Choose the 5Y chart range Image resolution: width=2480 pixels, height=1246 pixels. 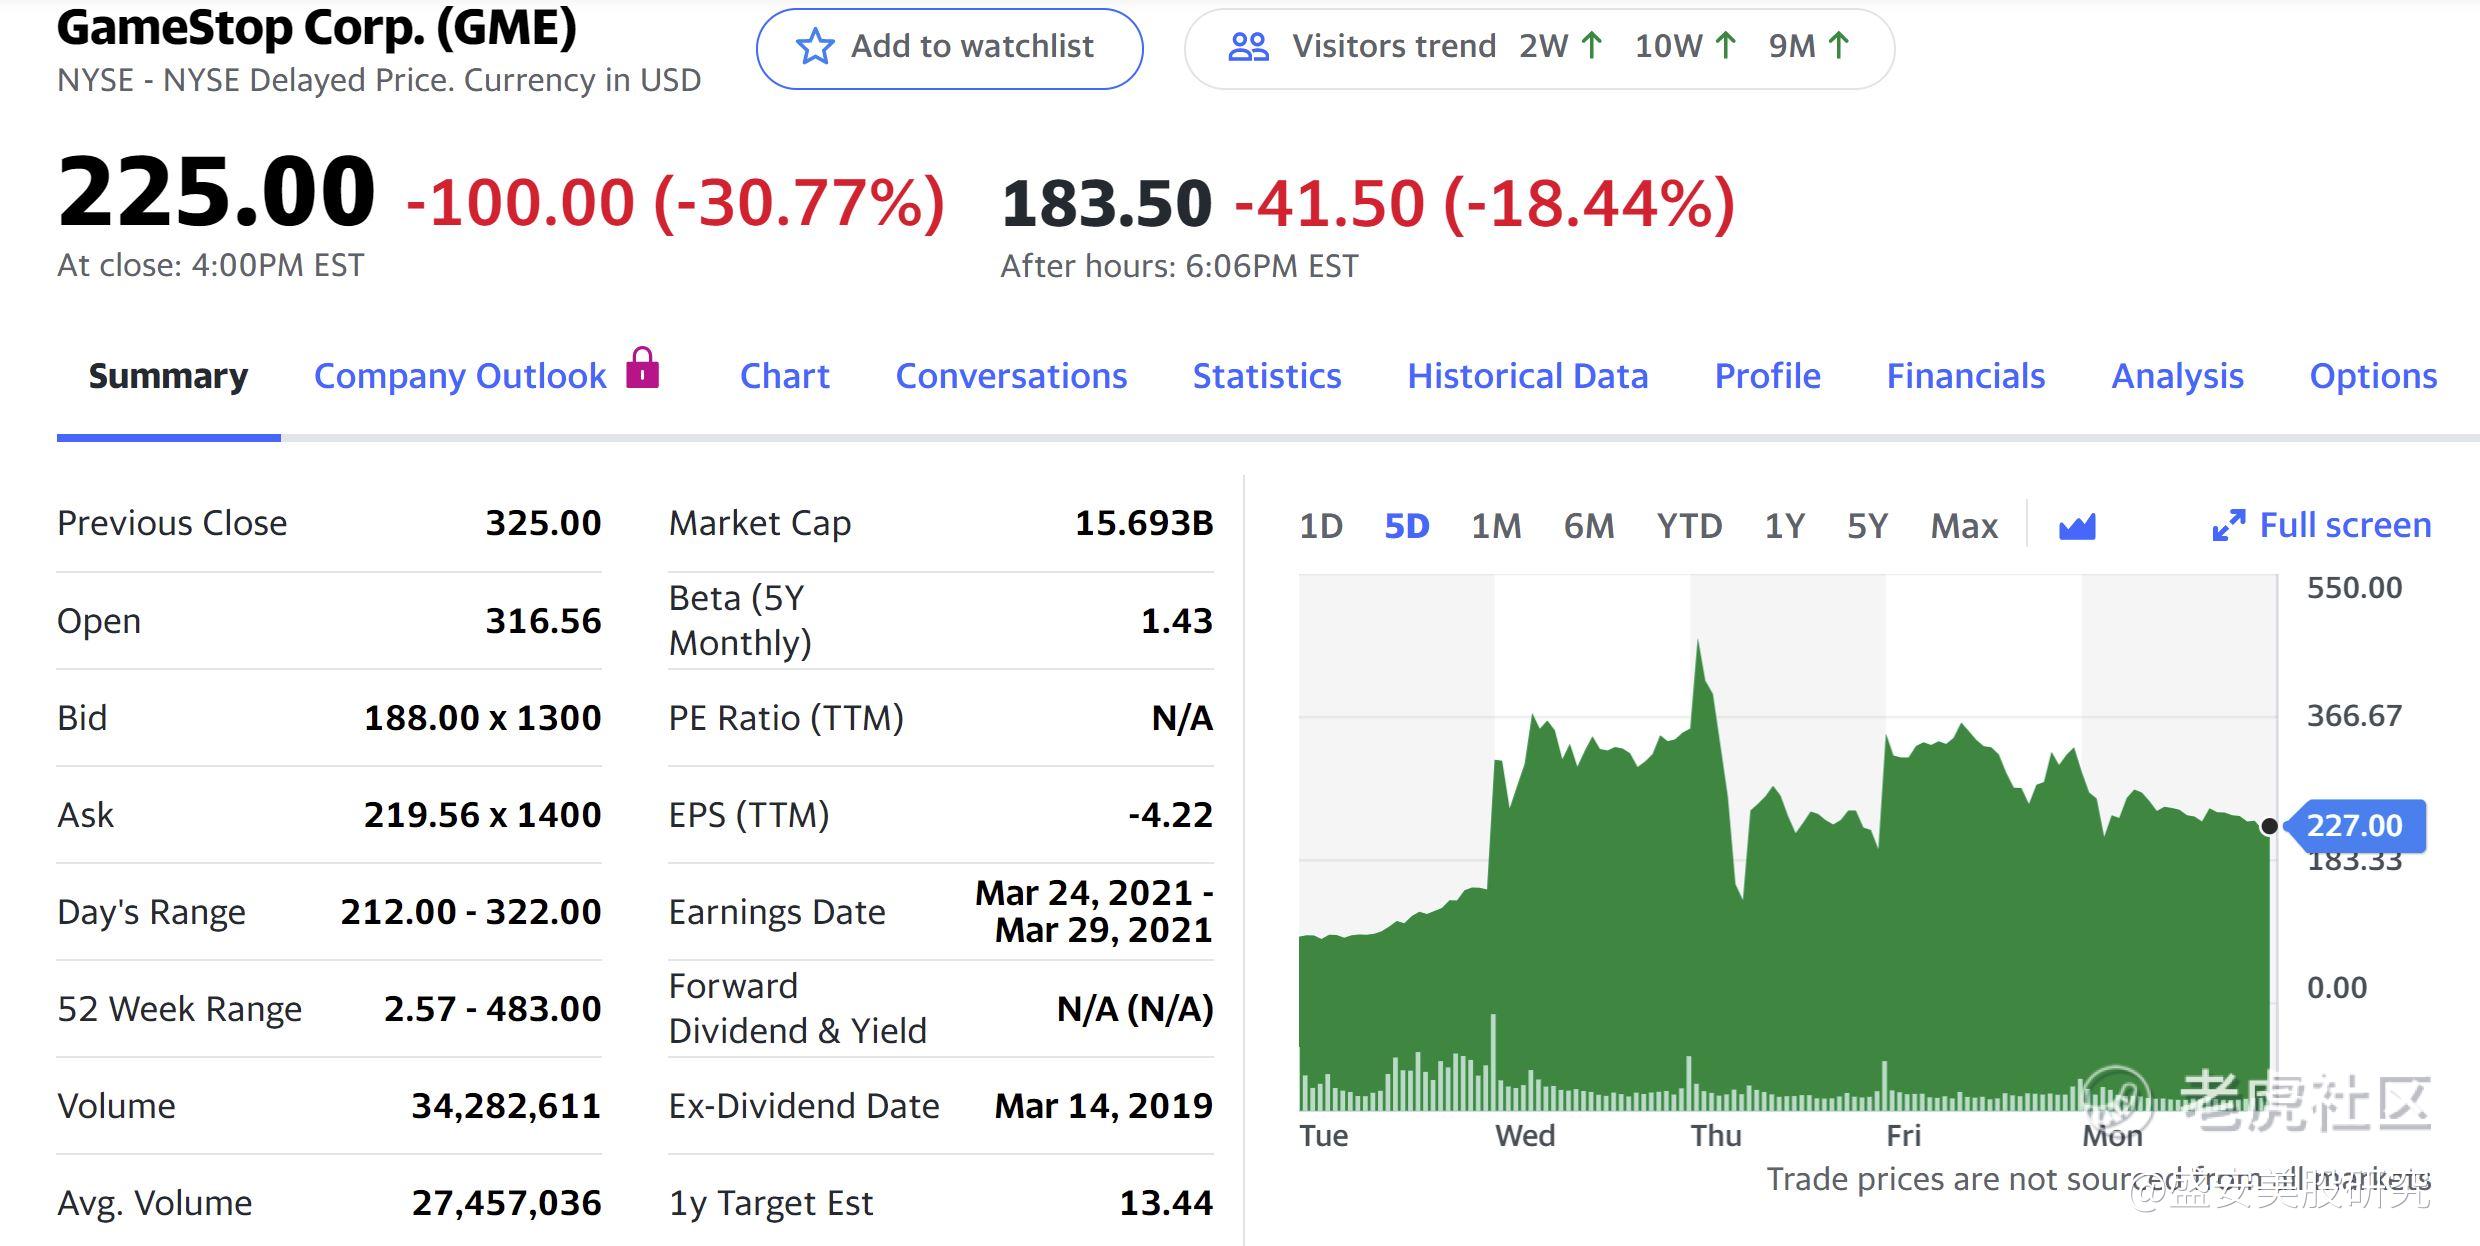click(1867, 526)
